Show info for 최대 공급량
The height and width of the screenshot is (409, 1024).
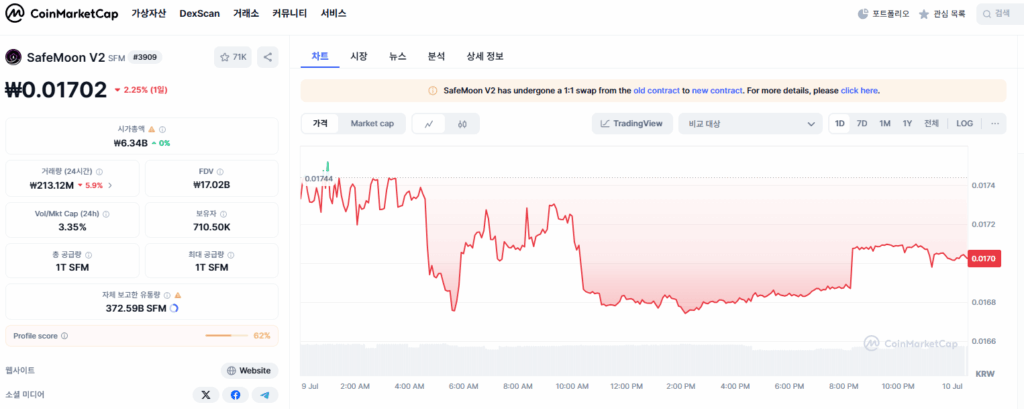coord(231,255)
